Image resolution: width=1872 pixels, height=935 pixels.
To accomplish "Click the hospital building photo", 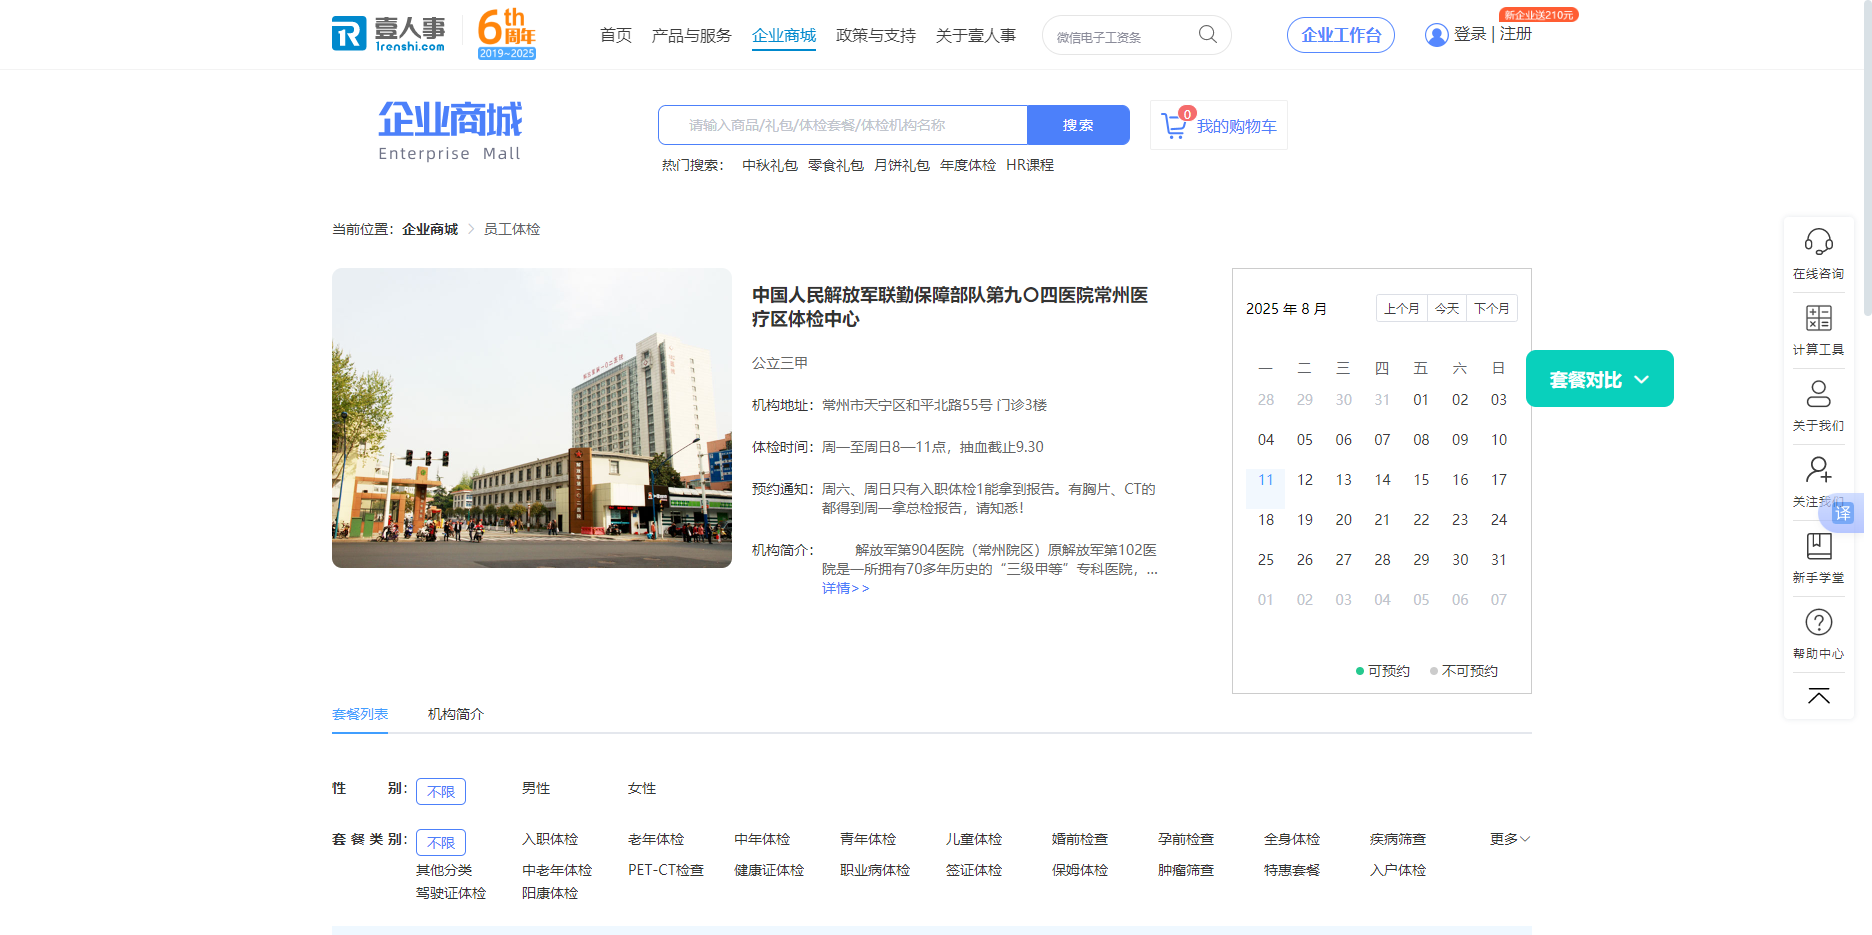I will 532,418.
